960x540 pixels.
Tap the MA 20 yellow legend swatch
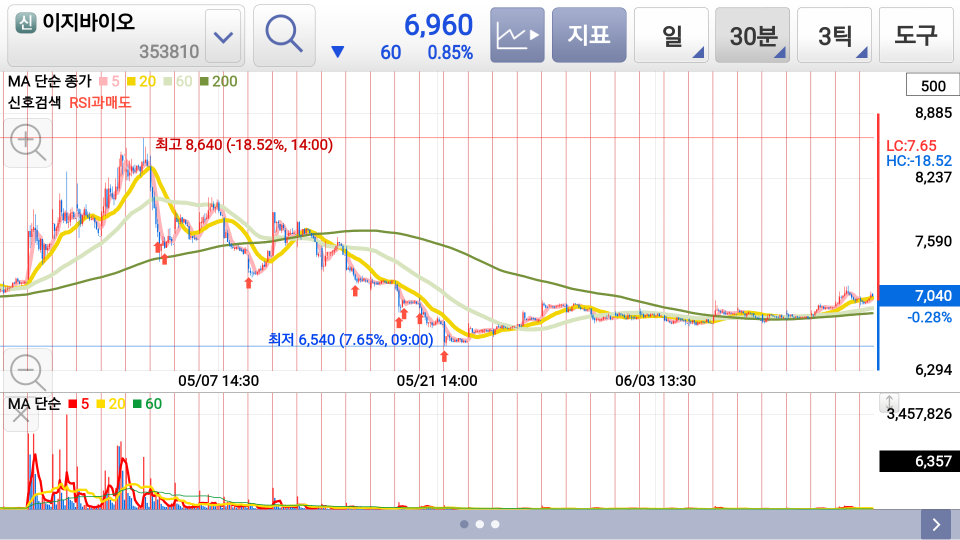click(x=131, y=81)
